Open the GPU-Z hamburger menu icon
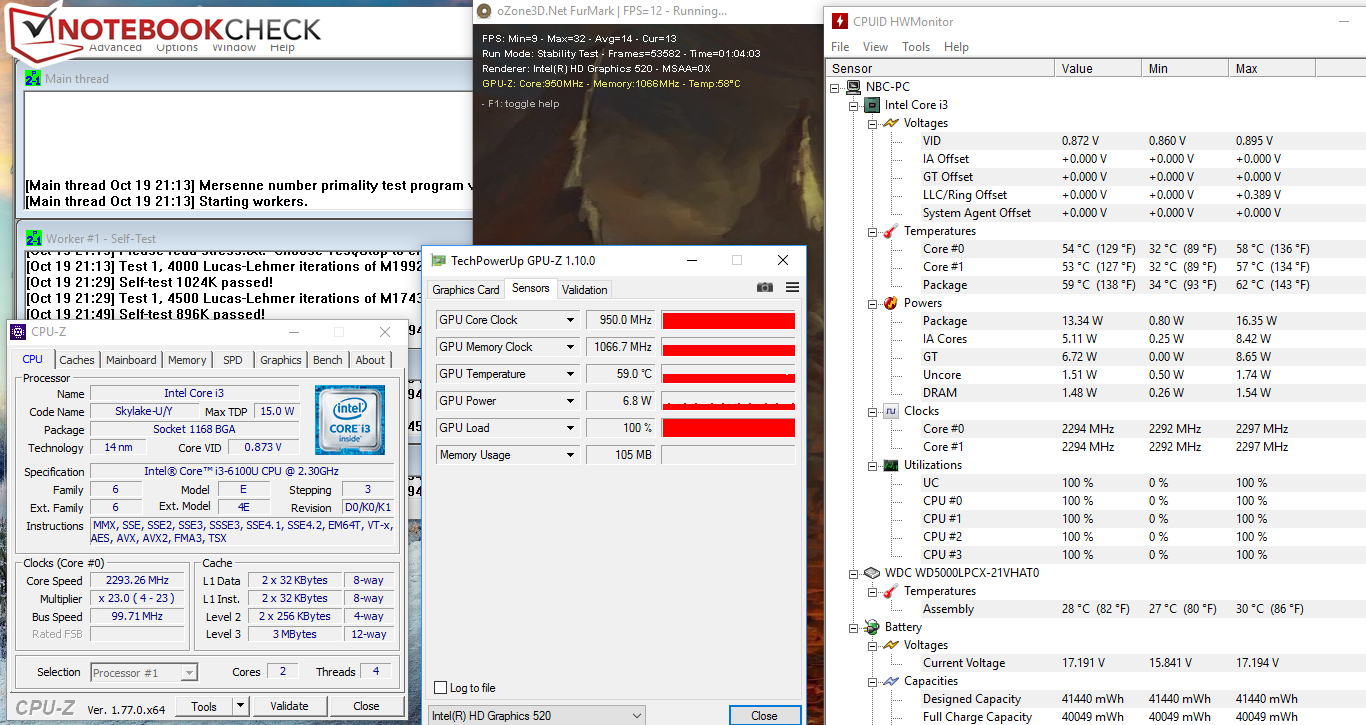1366x725 pixels. pos(792,288)
